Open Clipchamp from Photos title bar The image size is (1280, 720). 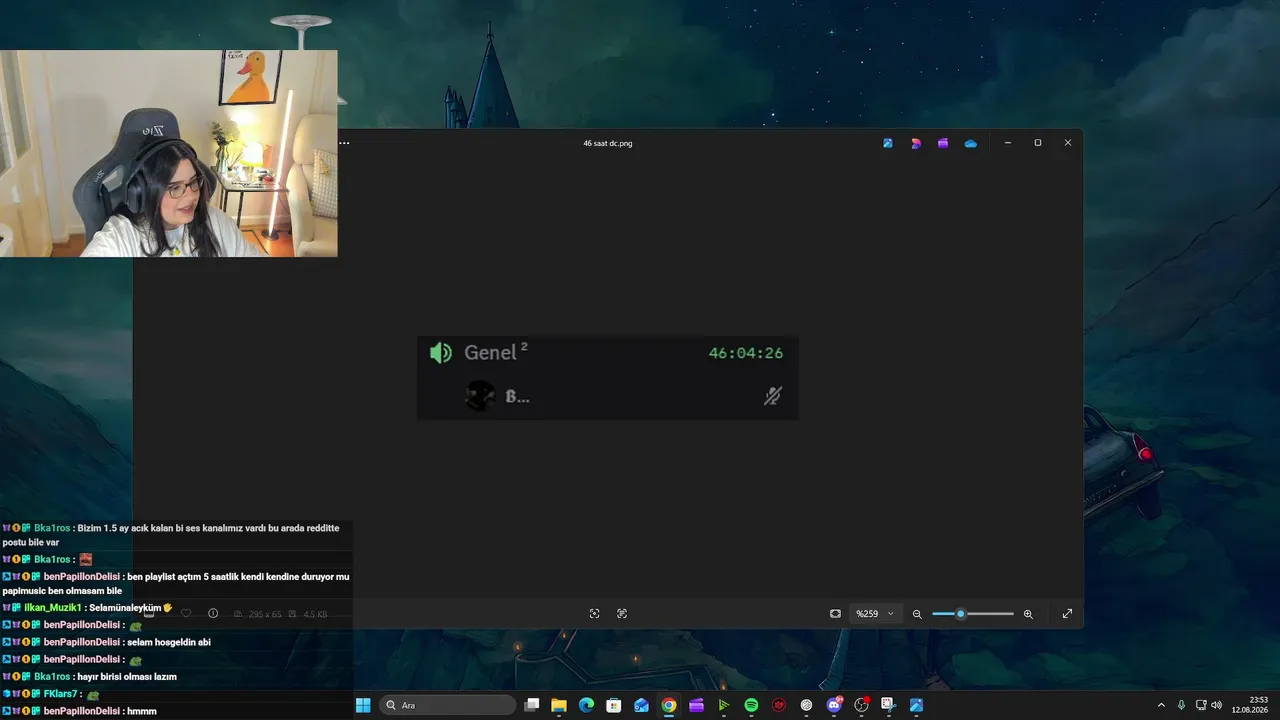pyautogui.click(x=942, y=143)
